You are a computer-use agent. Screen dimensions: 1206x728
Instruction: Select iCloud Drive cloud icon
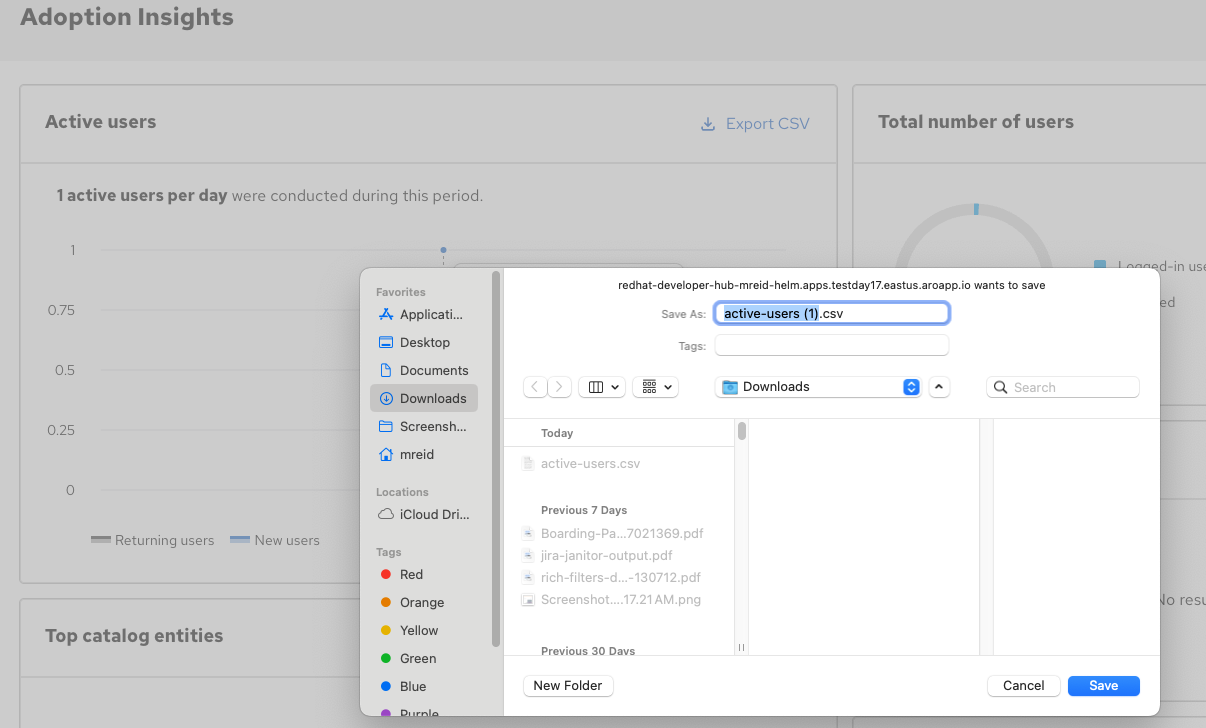(x=386, y=514)
